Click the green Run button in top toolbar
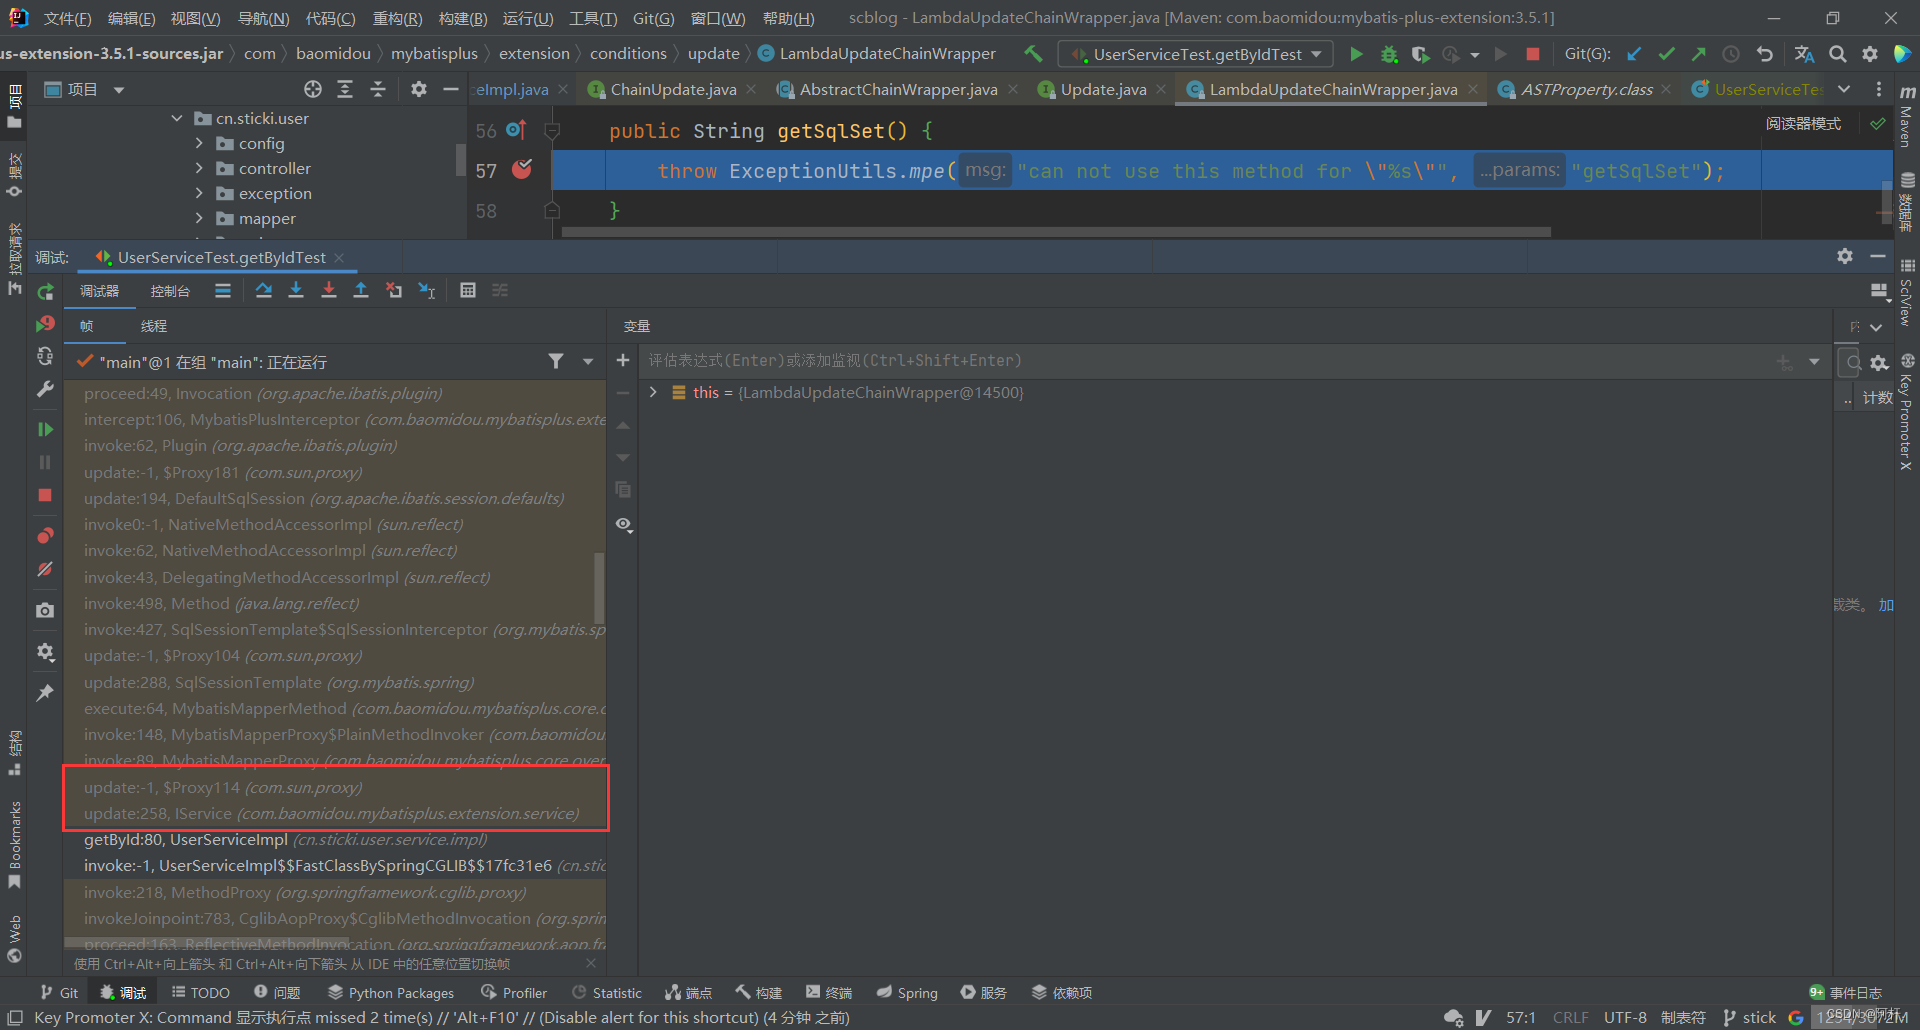Screen dimensions: 1920x1030 pos(1356,54)
